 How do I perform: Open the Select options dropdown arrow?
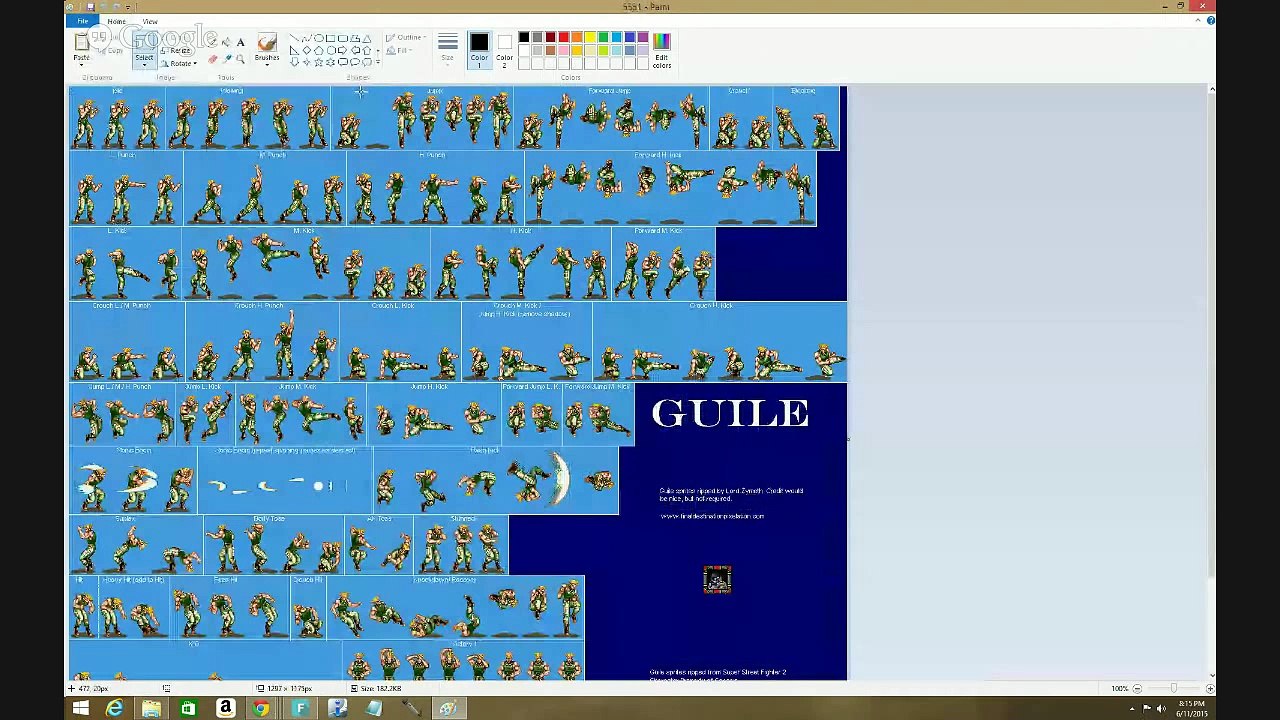pyautogui.click(x=144, y=65)
